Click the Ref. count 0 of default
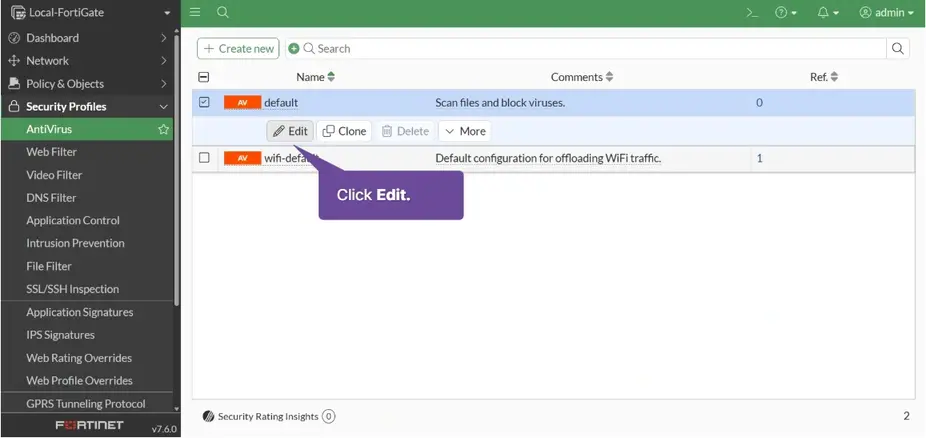This screenshot has height=438, width=926. pyautogui.click(x=759, y=103)
